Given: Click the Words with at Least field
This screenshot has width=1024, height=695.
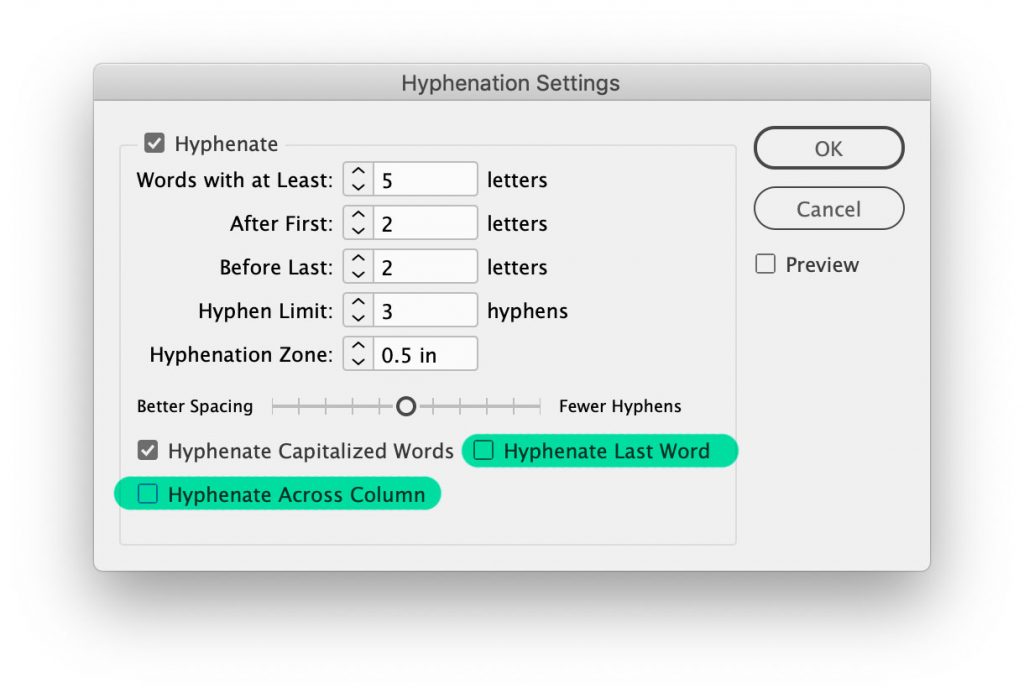Looking at the screenshot, I should pyautogui.click(x=425, y=180).
